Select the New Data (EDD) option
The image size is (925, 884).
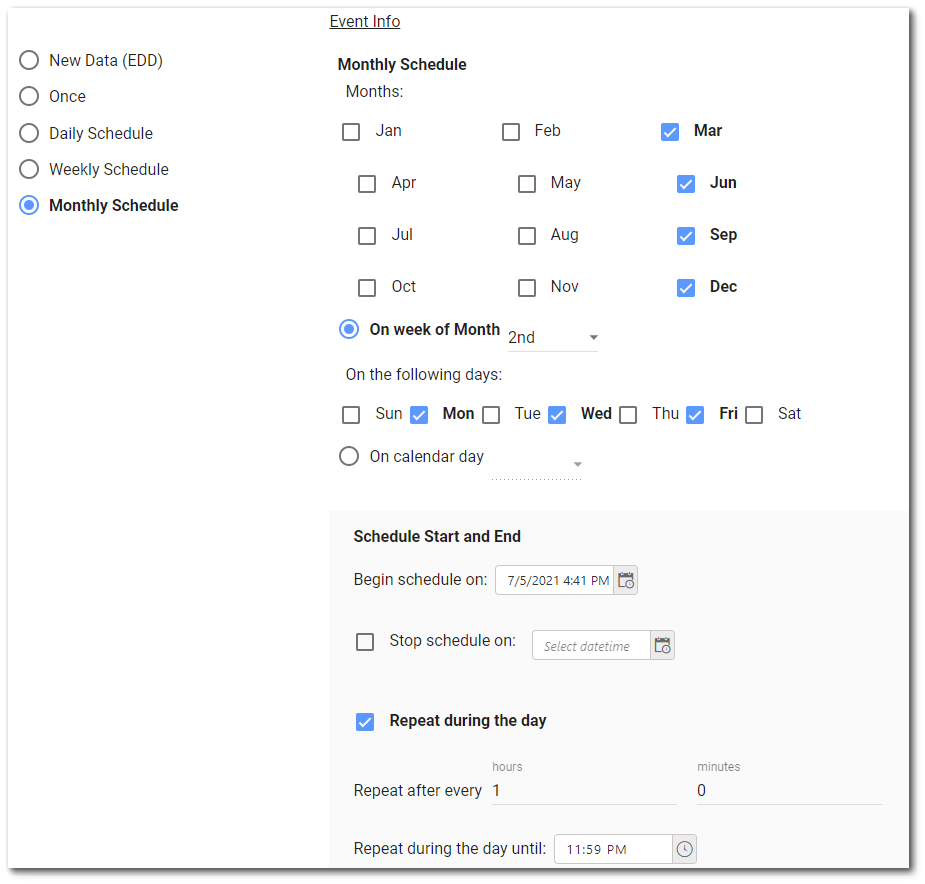(29, 61)
